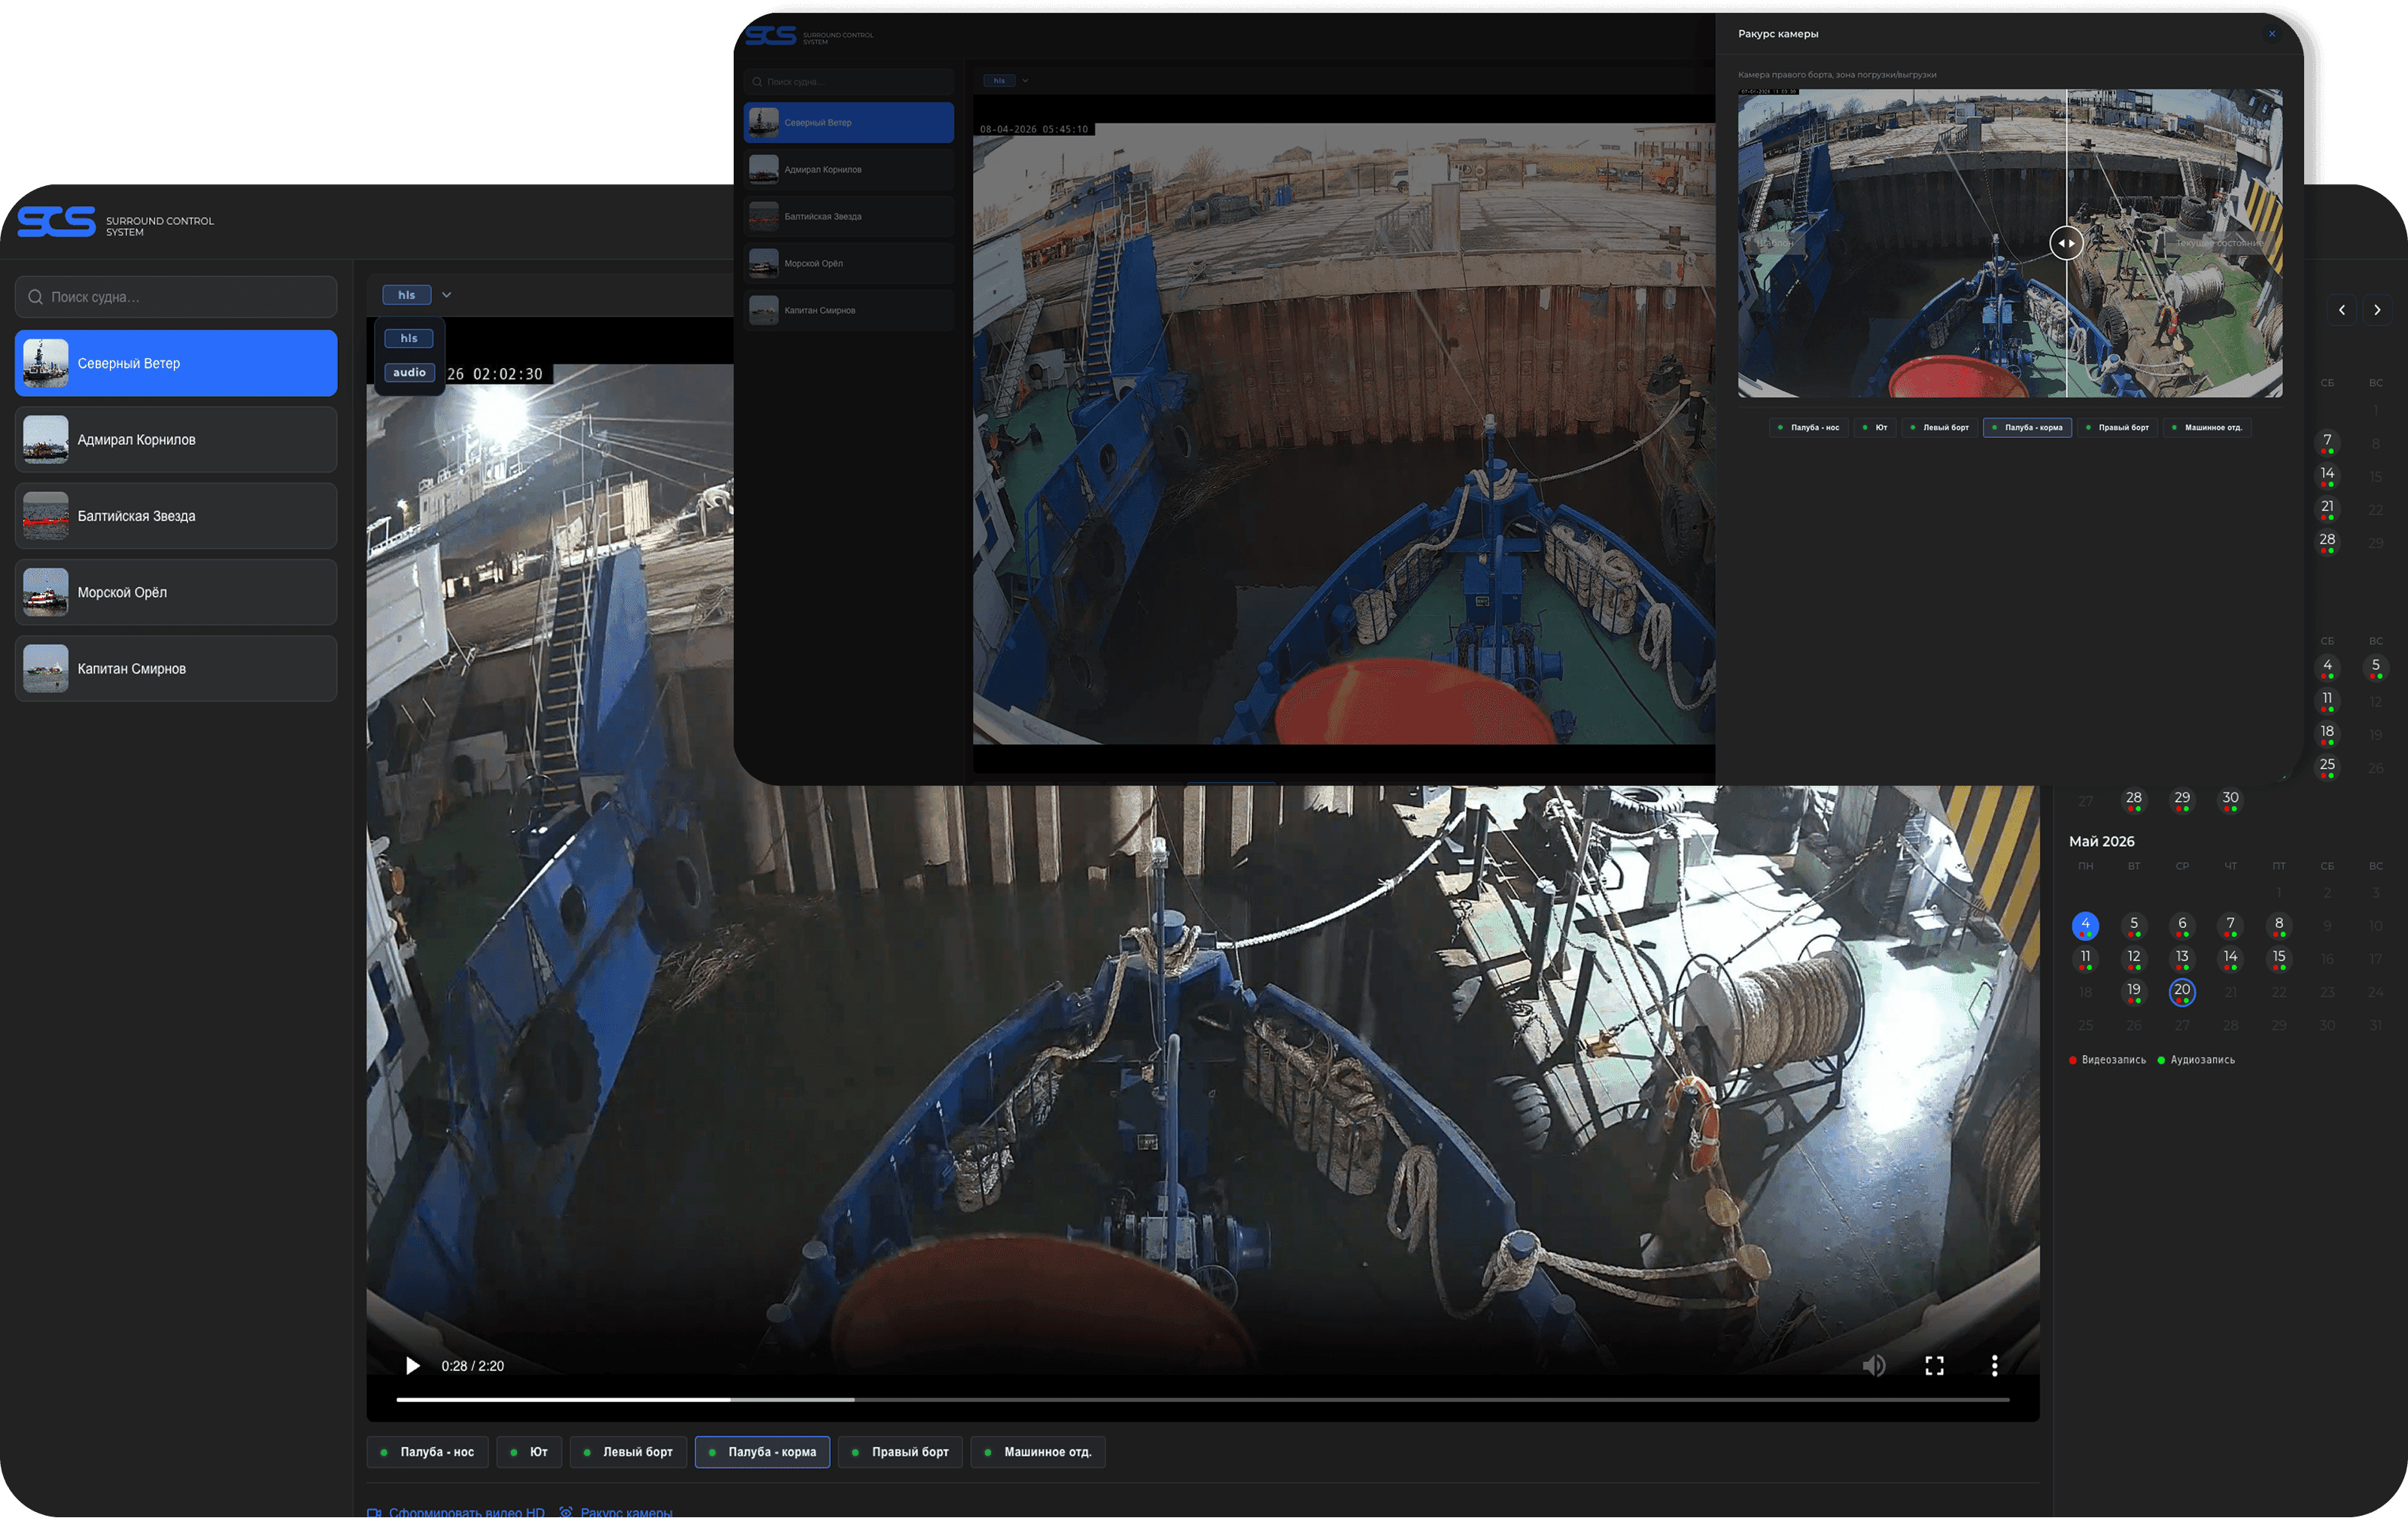Click the Сформировать видео HD link
This screenshot has height=1518, width=2408.
[456, 1511]
